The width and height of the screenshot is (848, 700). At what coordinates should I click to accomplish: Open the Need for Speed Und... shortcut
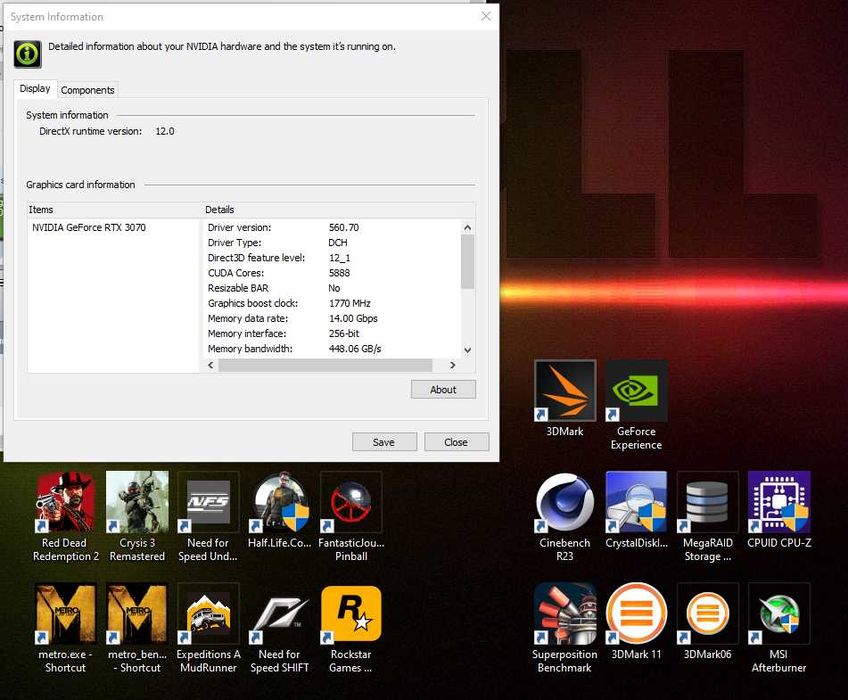(x=208, y=517)
